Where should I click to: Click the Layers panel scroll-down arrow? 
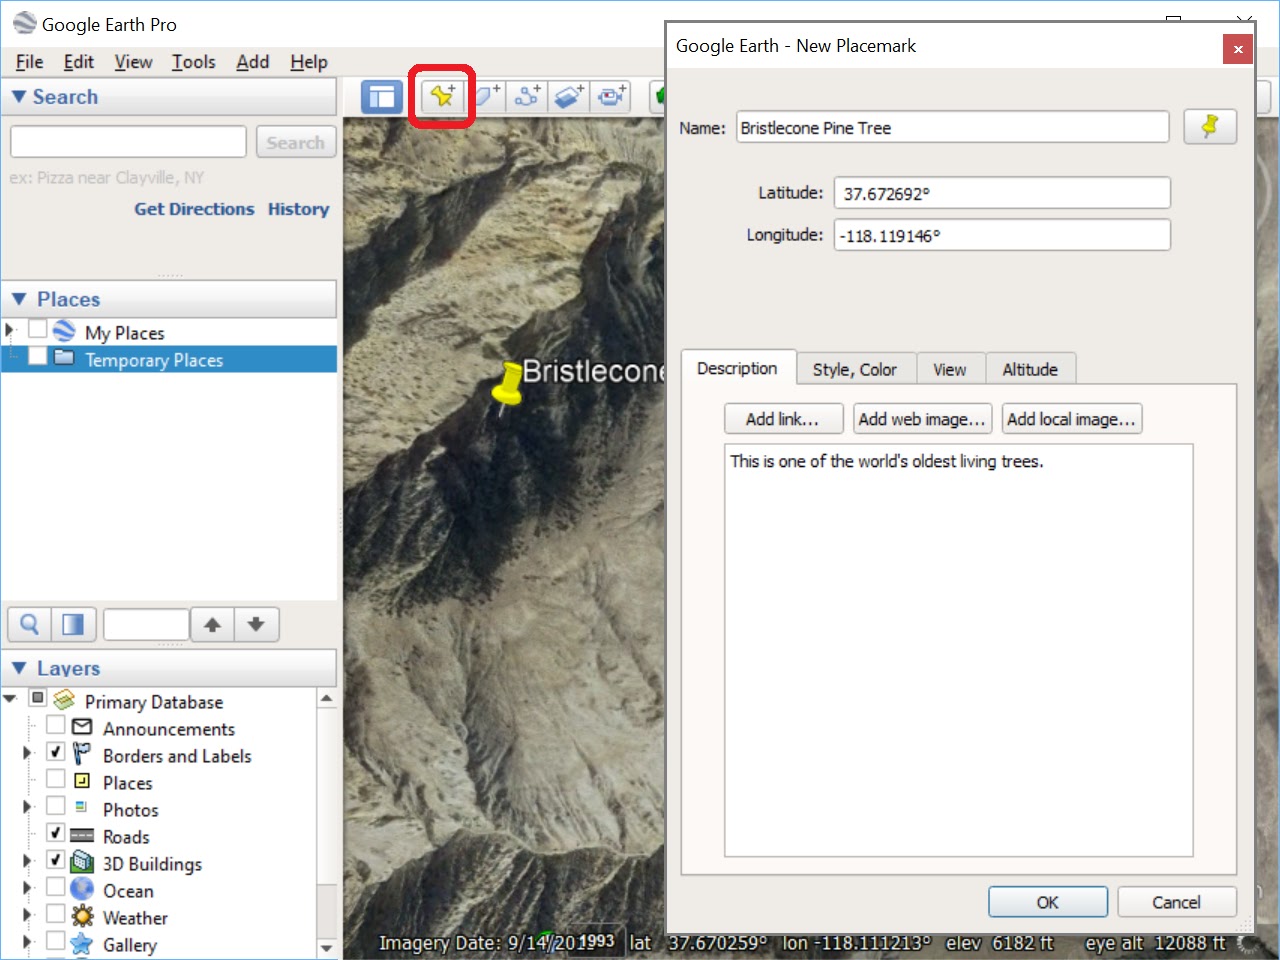click(326, 947)
